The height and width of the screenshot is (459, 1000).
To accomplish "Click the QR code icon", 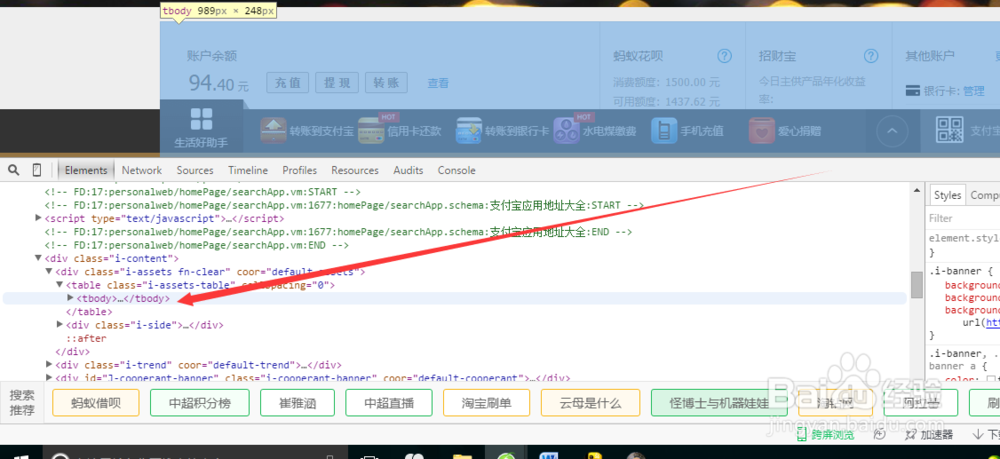I will [x=950, y=129].
